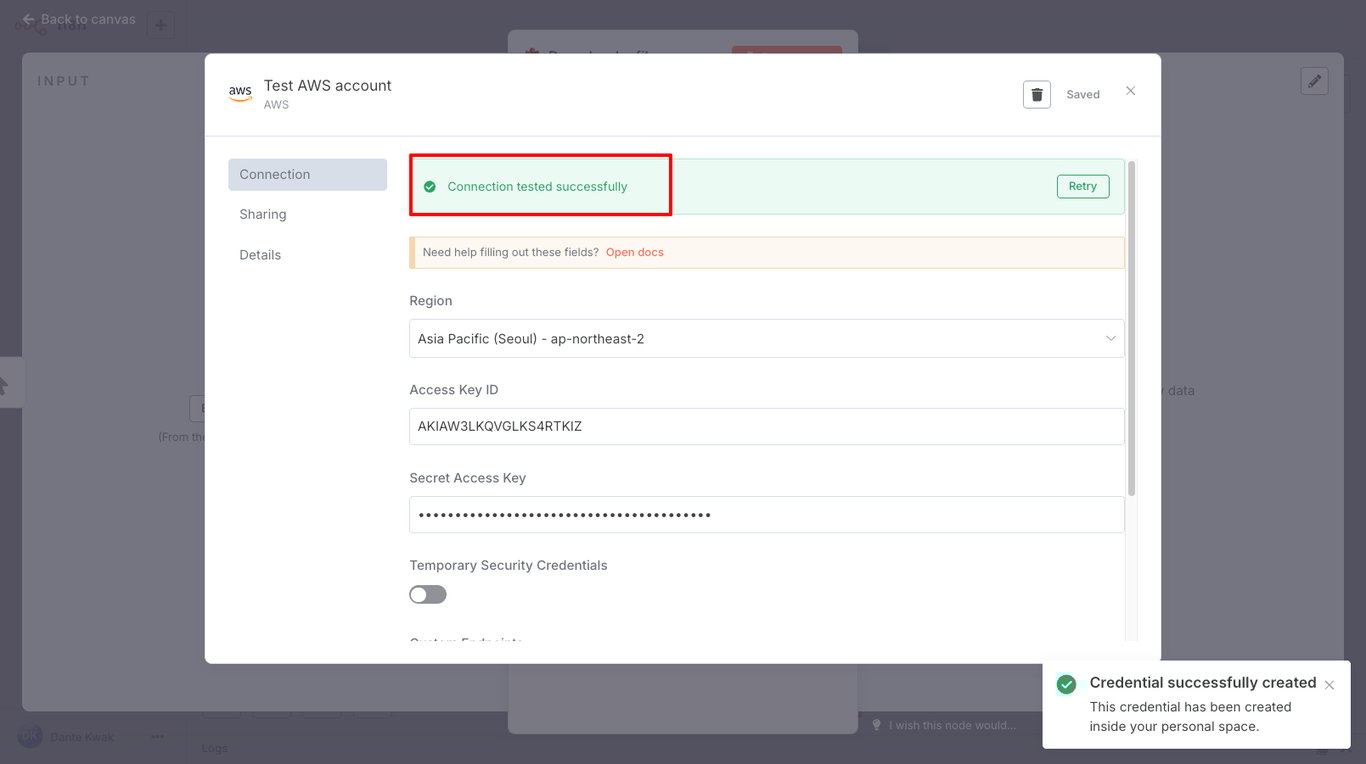Click Dante Kwak user avatar
This screenshot has width=1366, height=764.
pos(30,737)
